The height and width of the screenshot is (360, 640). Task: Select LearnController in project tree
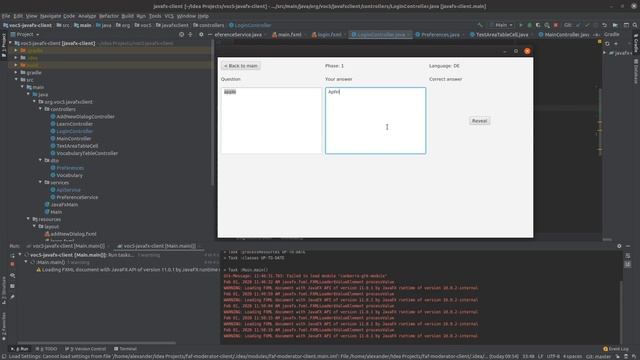click(x=74, y=124)
